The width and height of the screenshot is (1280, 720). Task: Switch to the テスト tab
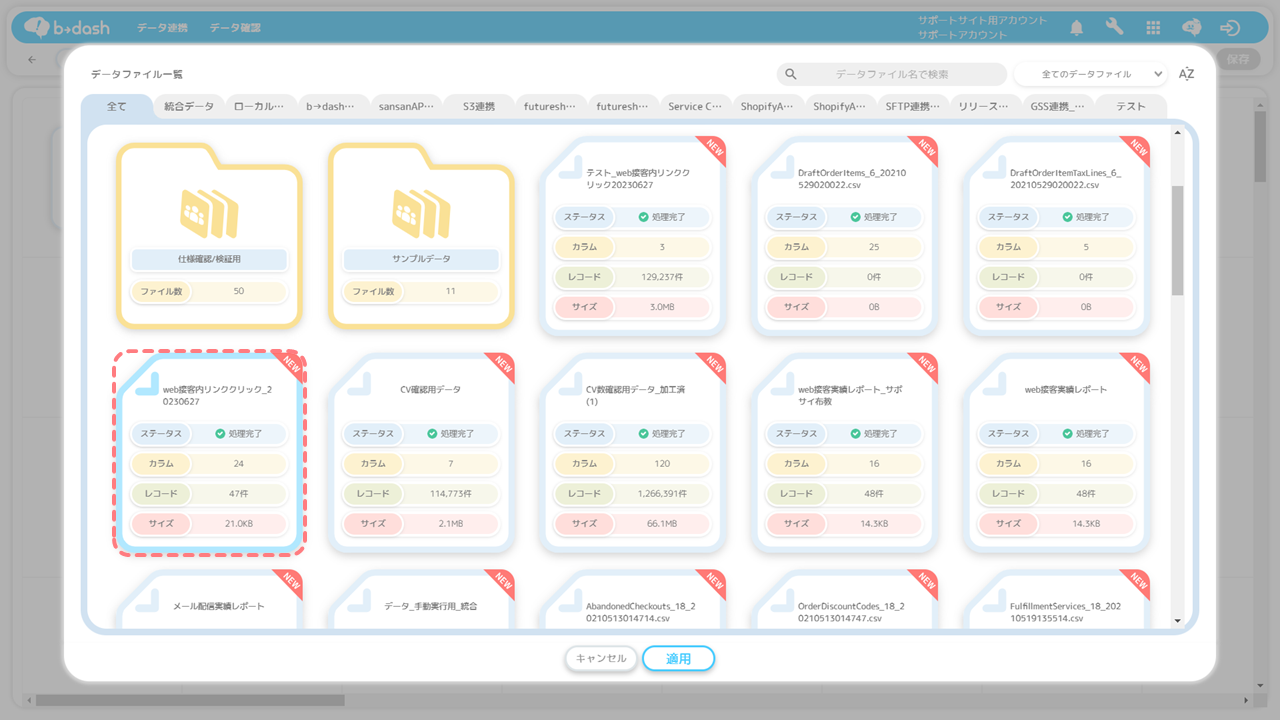pyautogui.click(x=1131, y=106)
